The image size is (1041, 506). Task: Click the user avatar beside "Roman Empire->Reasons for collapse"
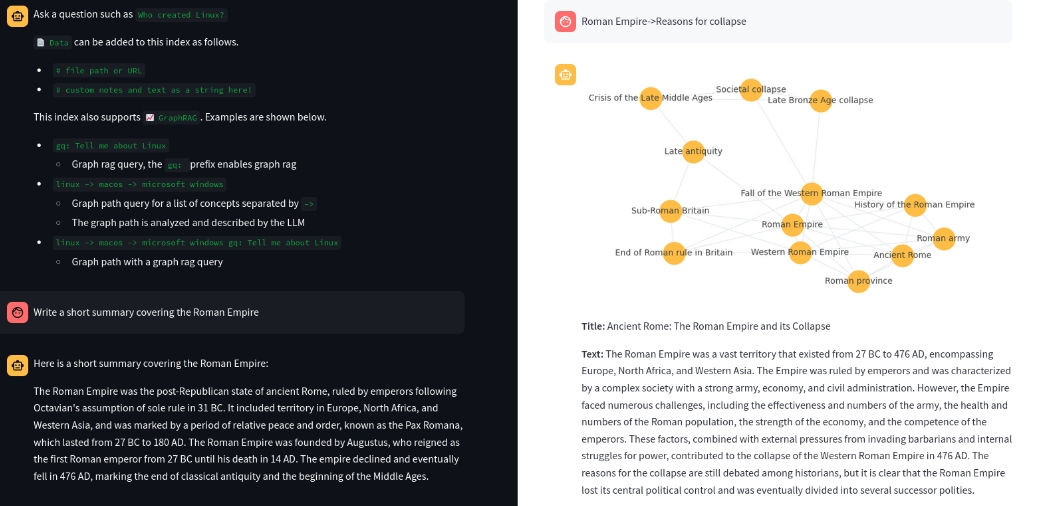tap(565, 21)
